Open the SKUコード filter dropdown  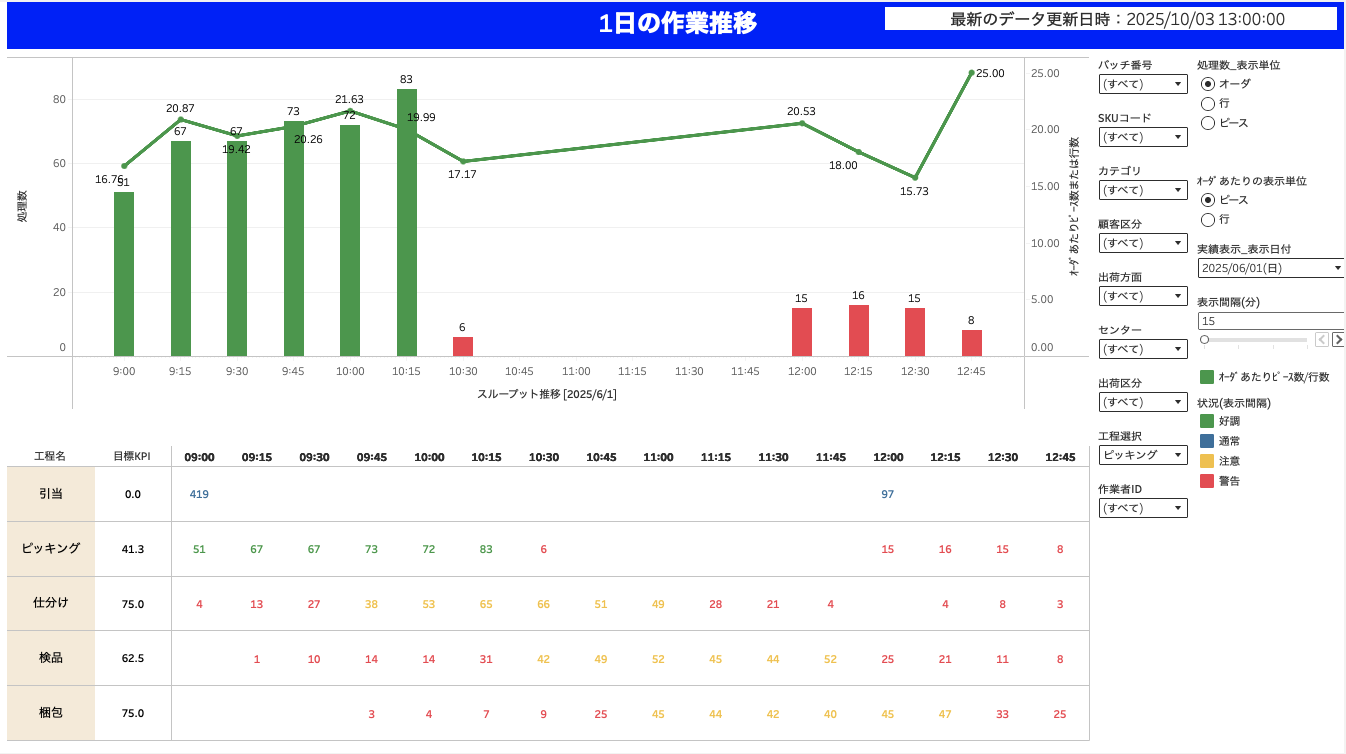click(1143, 137)
